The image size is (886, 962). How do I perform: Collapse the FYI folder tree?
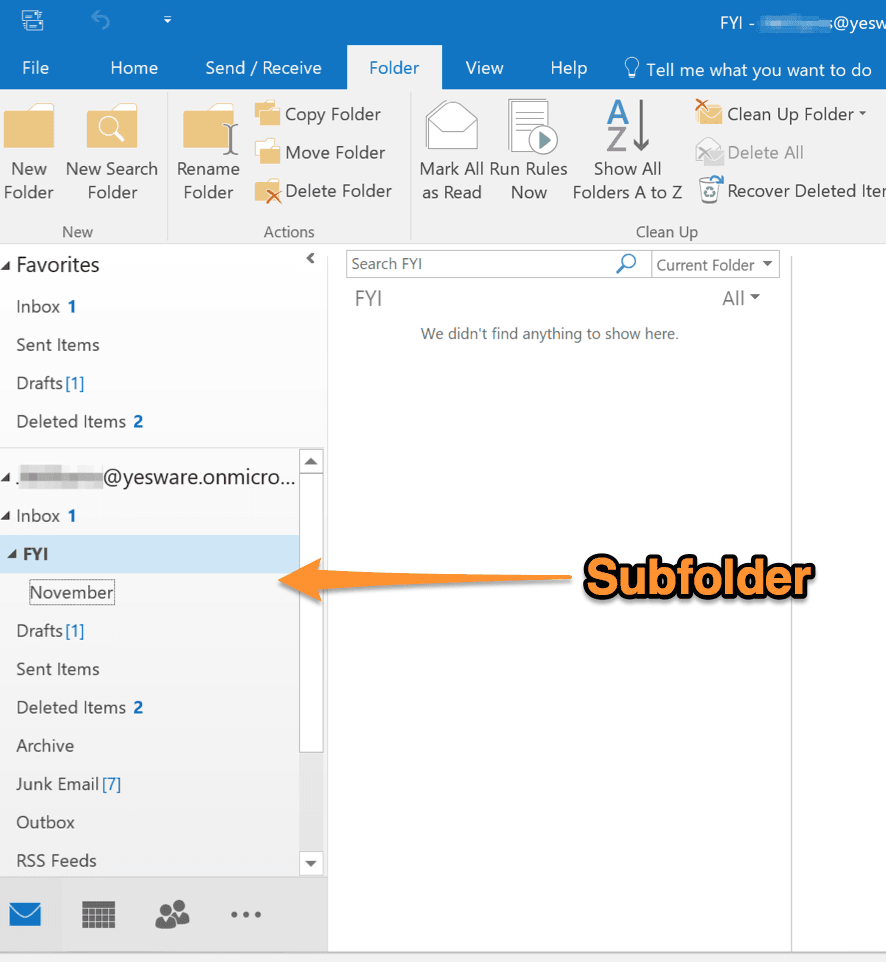tap(12, 555)
